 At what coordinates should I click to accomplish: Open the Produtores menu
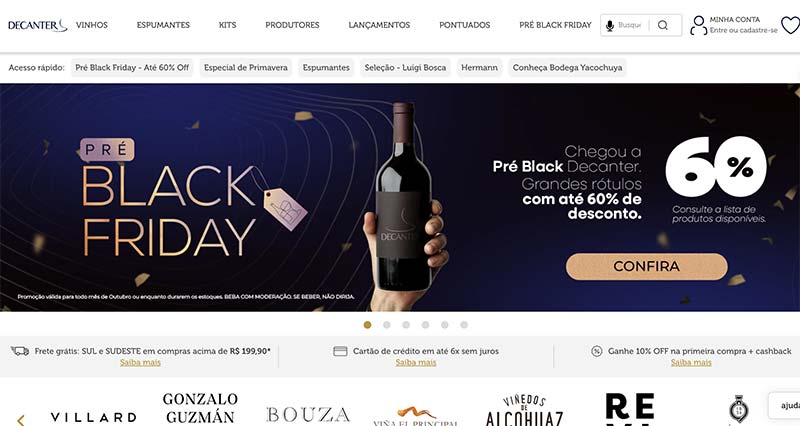(292, 25)
